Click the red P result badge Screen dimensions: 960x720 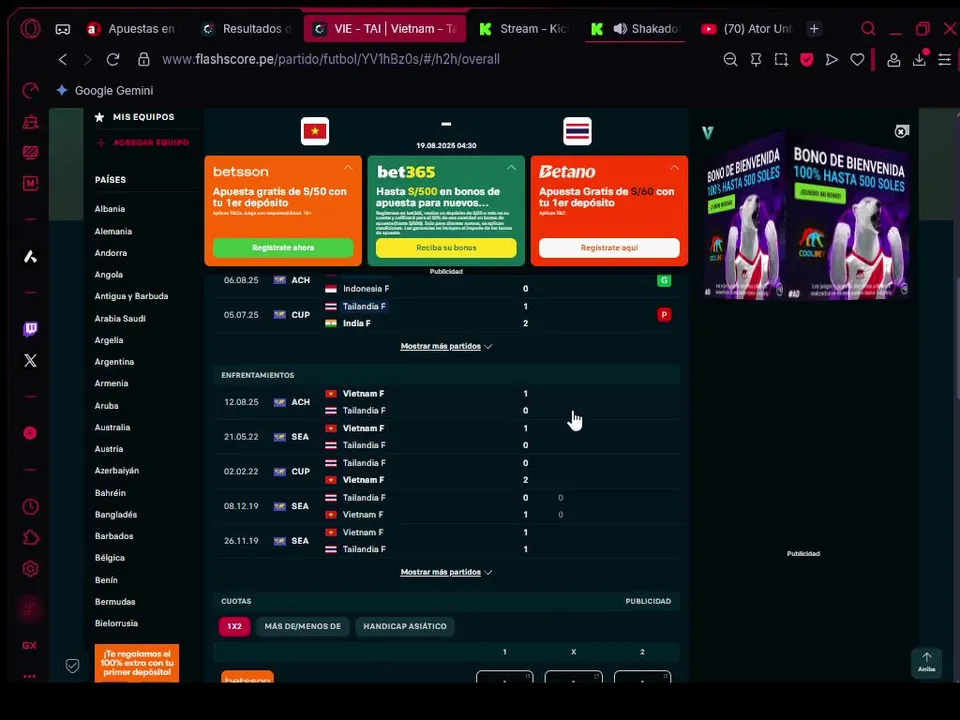tap(664, 315)
